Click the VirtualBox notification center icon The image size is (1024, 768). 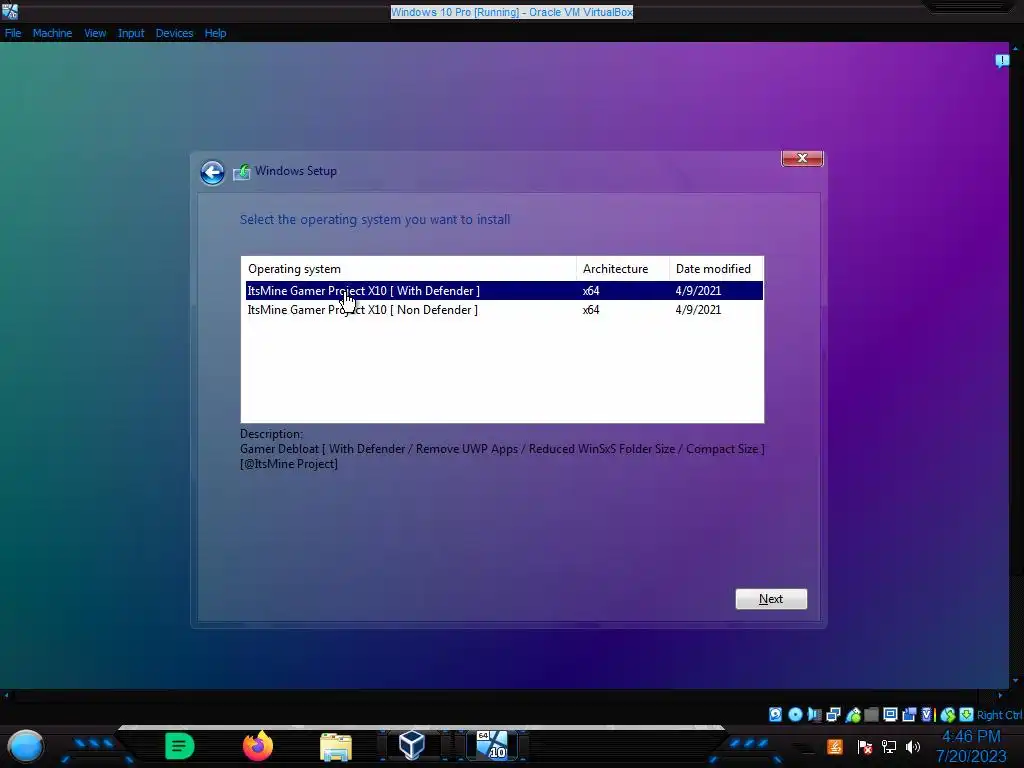pyautogui.click(x=1002, y=61)
